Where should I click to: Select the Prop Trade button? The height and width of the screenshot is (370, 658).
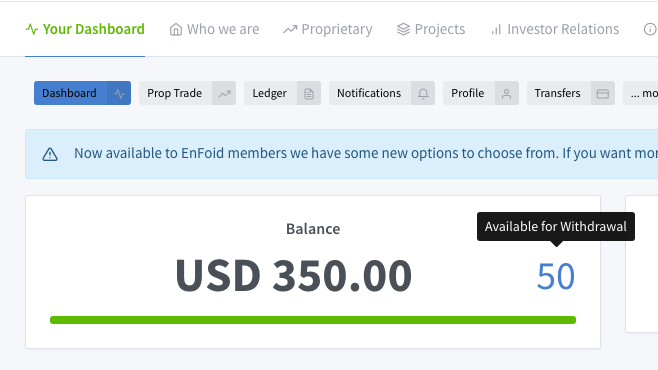pos(188,93)
